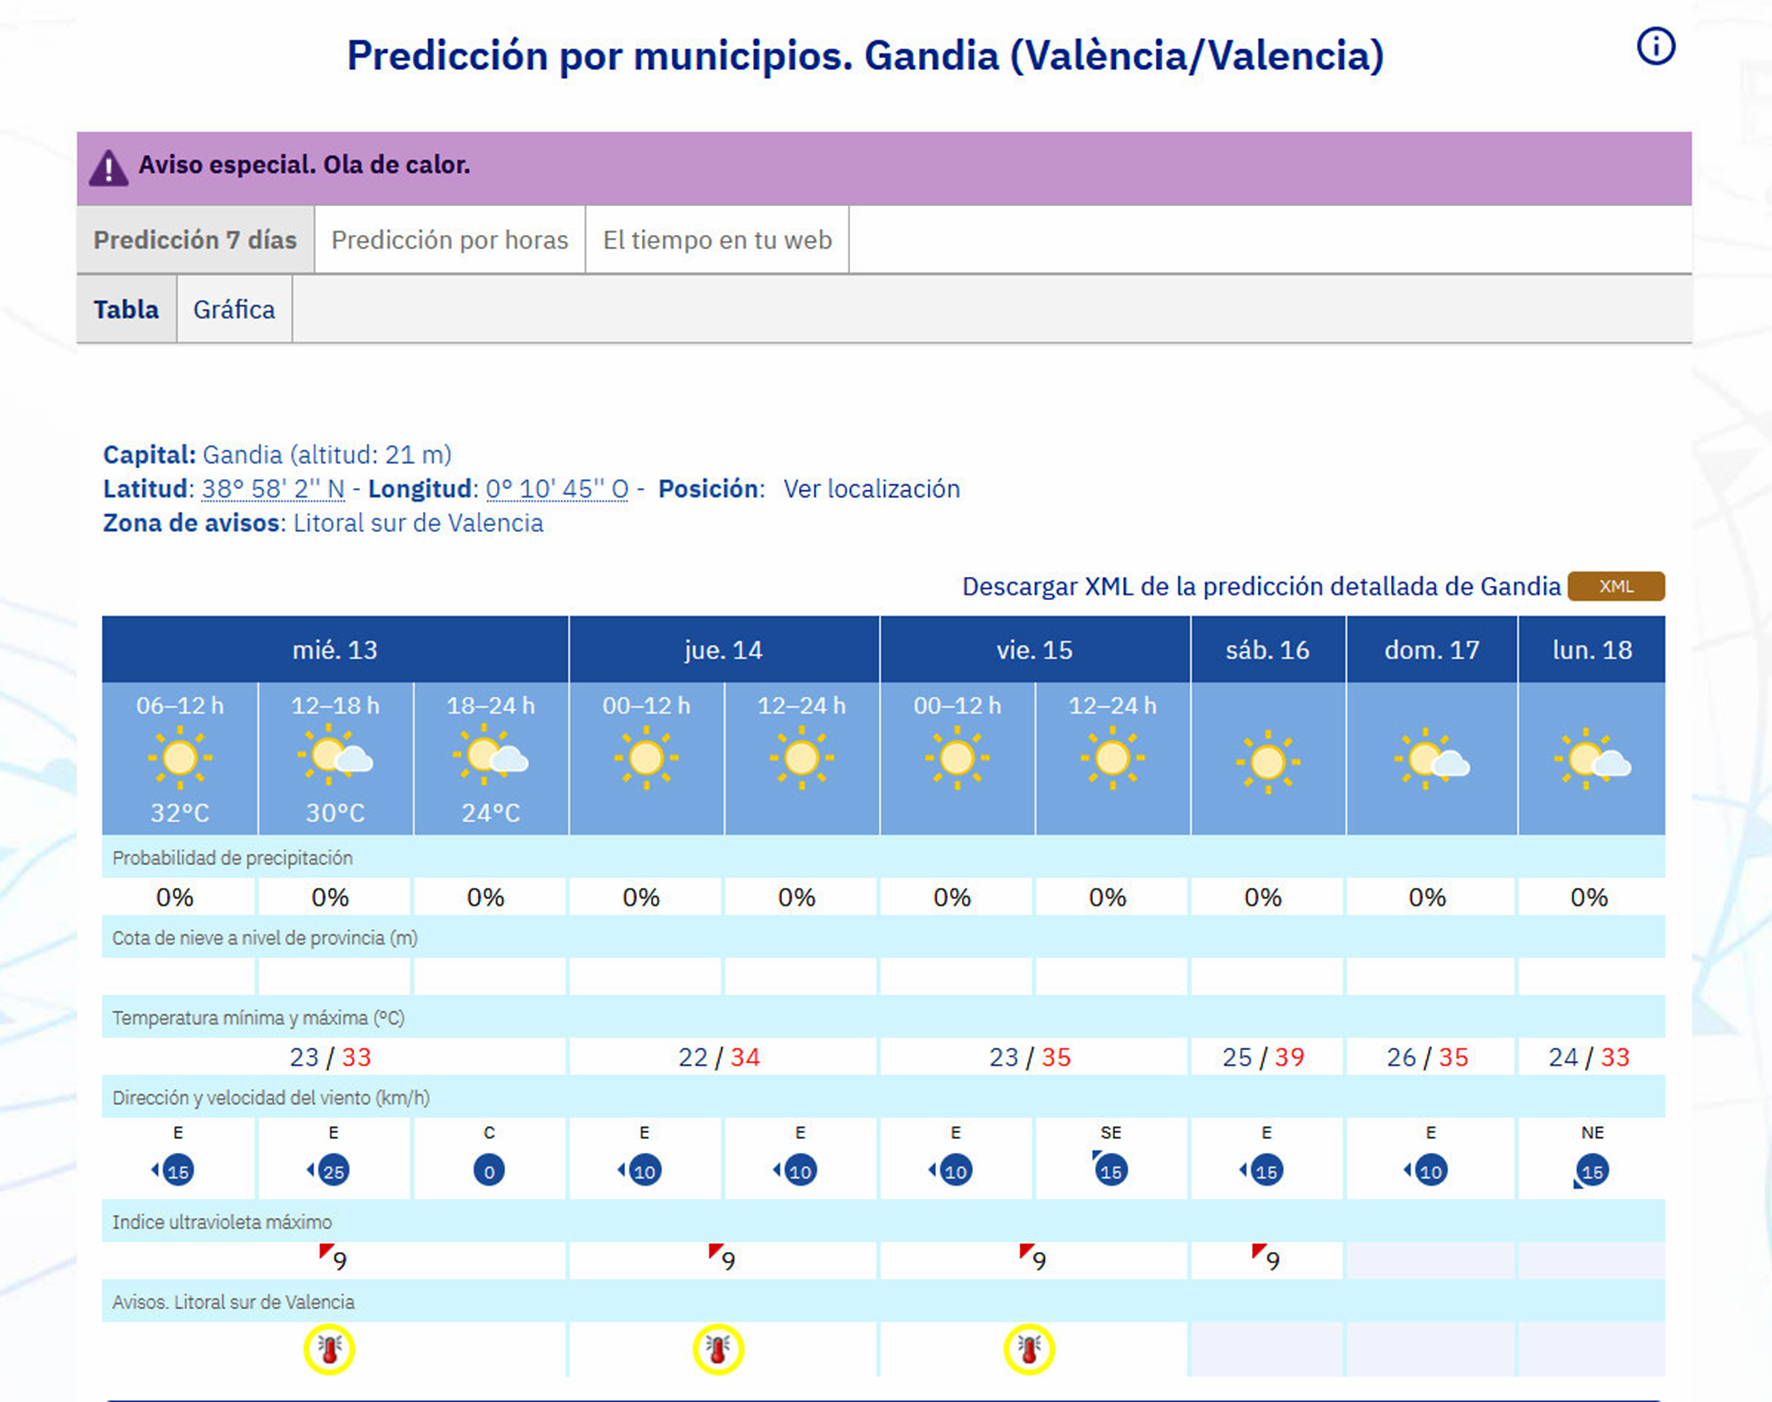Click the sunny icon for mié. 13 06–12 h
1772x1402 pixels.
(180, 758)
